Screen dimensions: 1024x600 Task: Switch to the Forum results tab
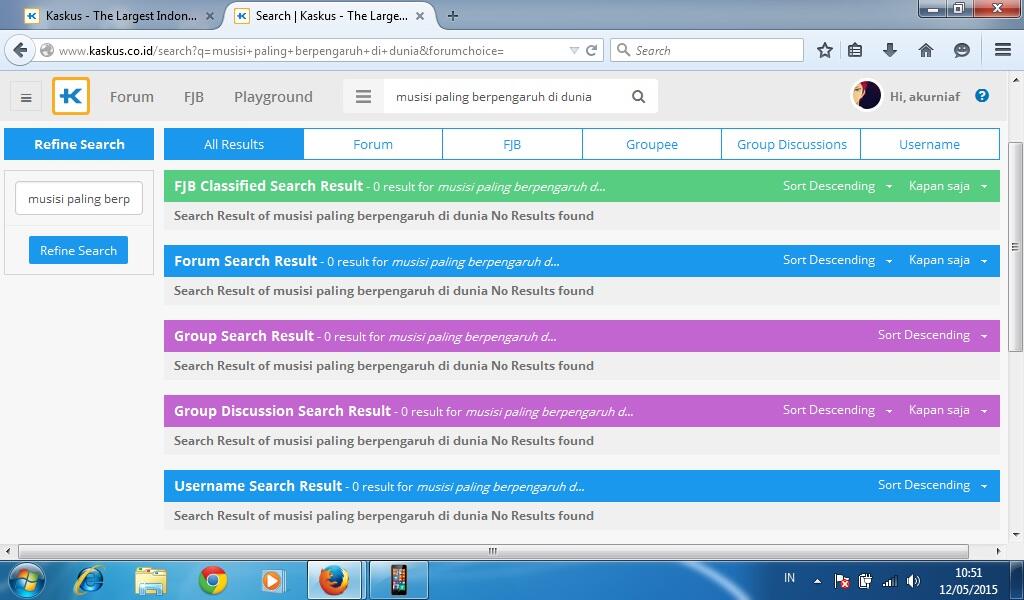tap(373, 144)
